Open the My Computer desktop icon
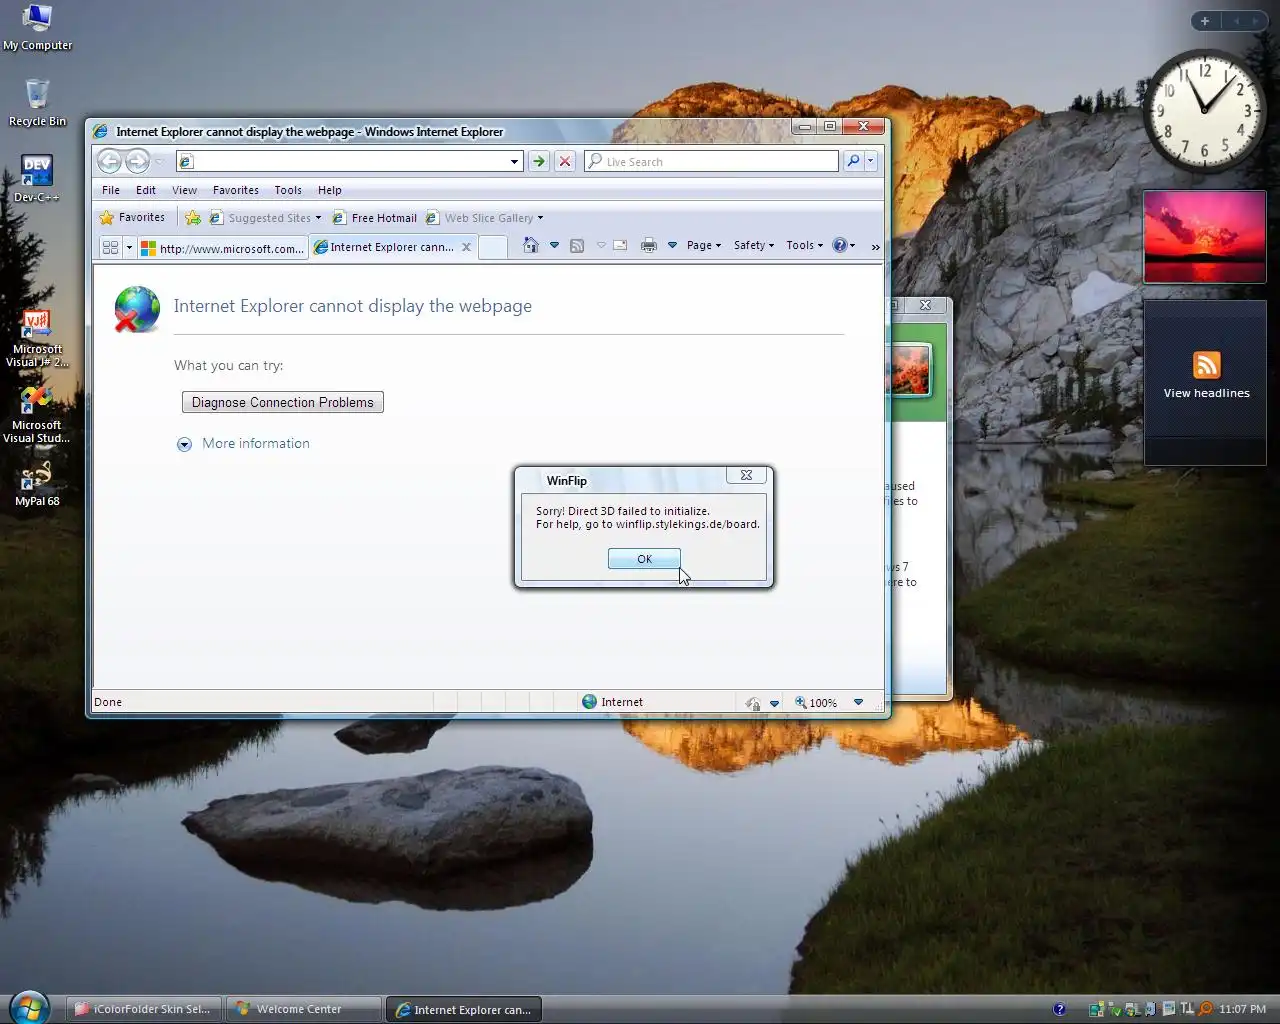1280x1024 pixels. point(37,28)
